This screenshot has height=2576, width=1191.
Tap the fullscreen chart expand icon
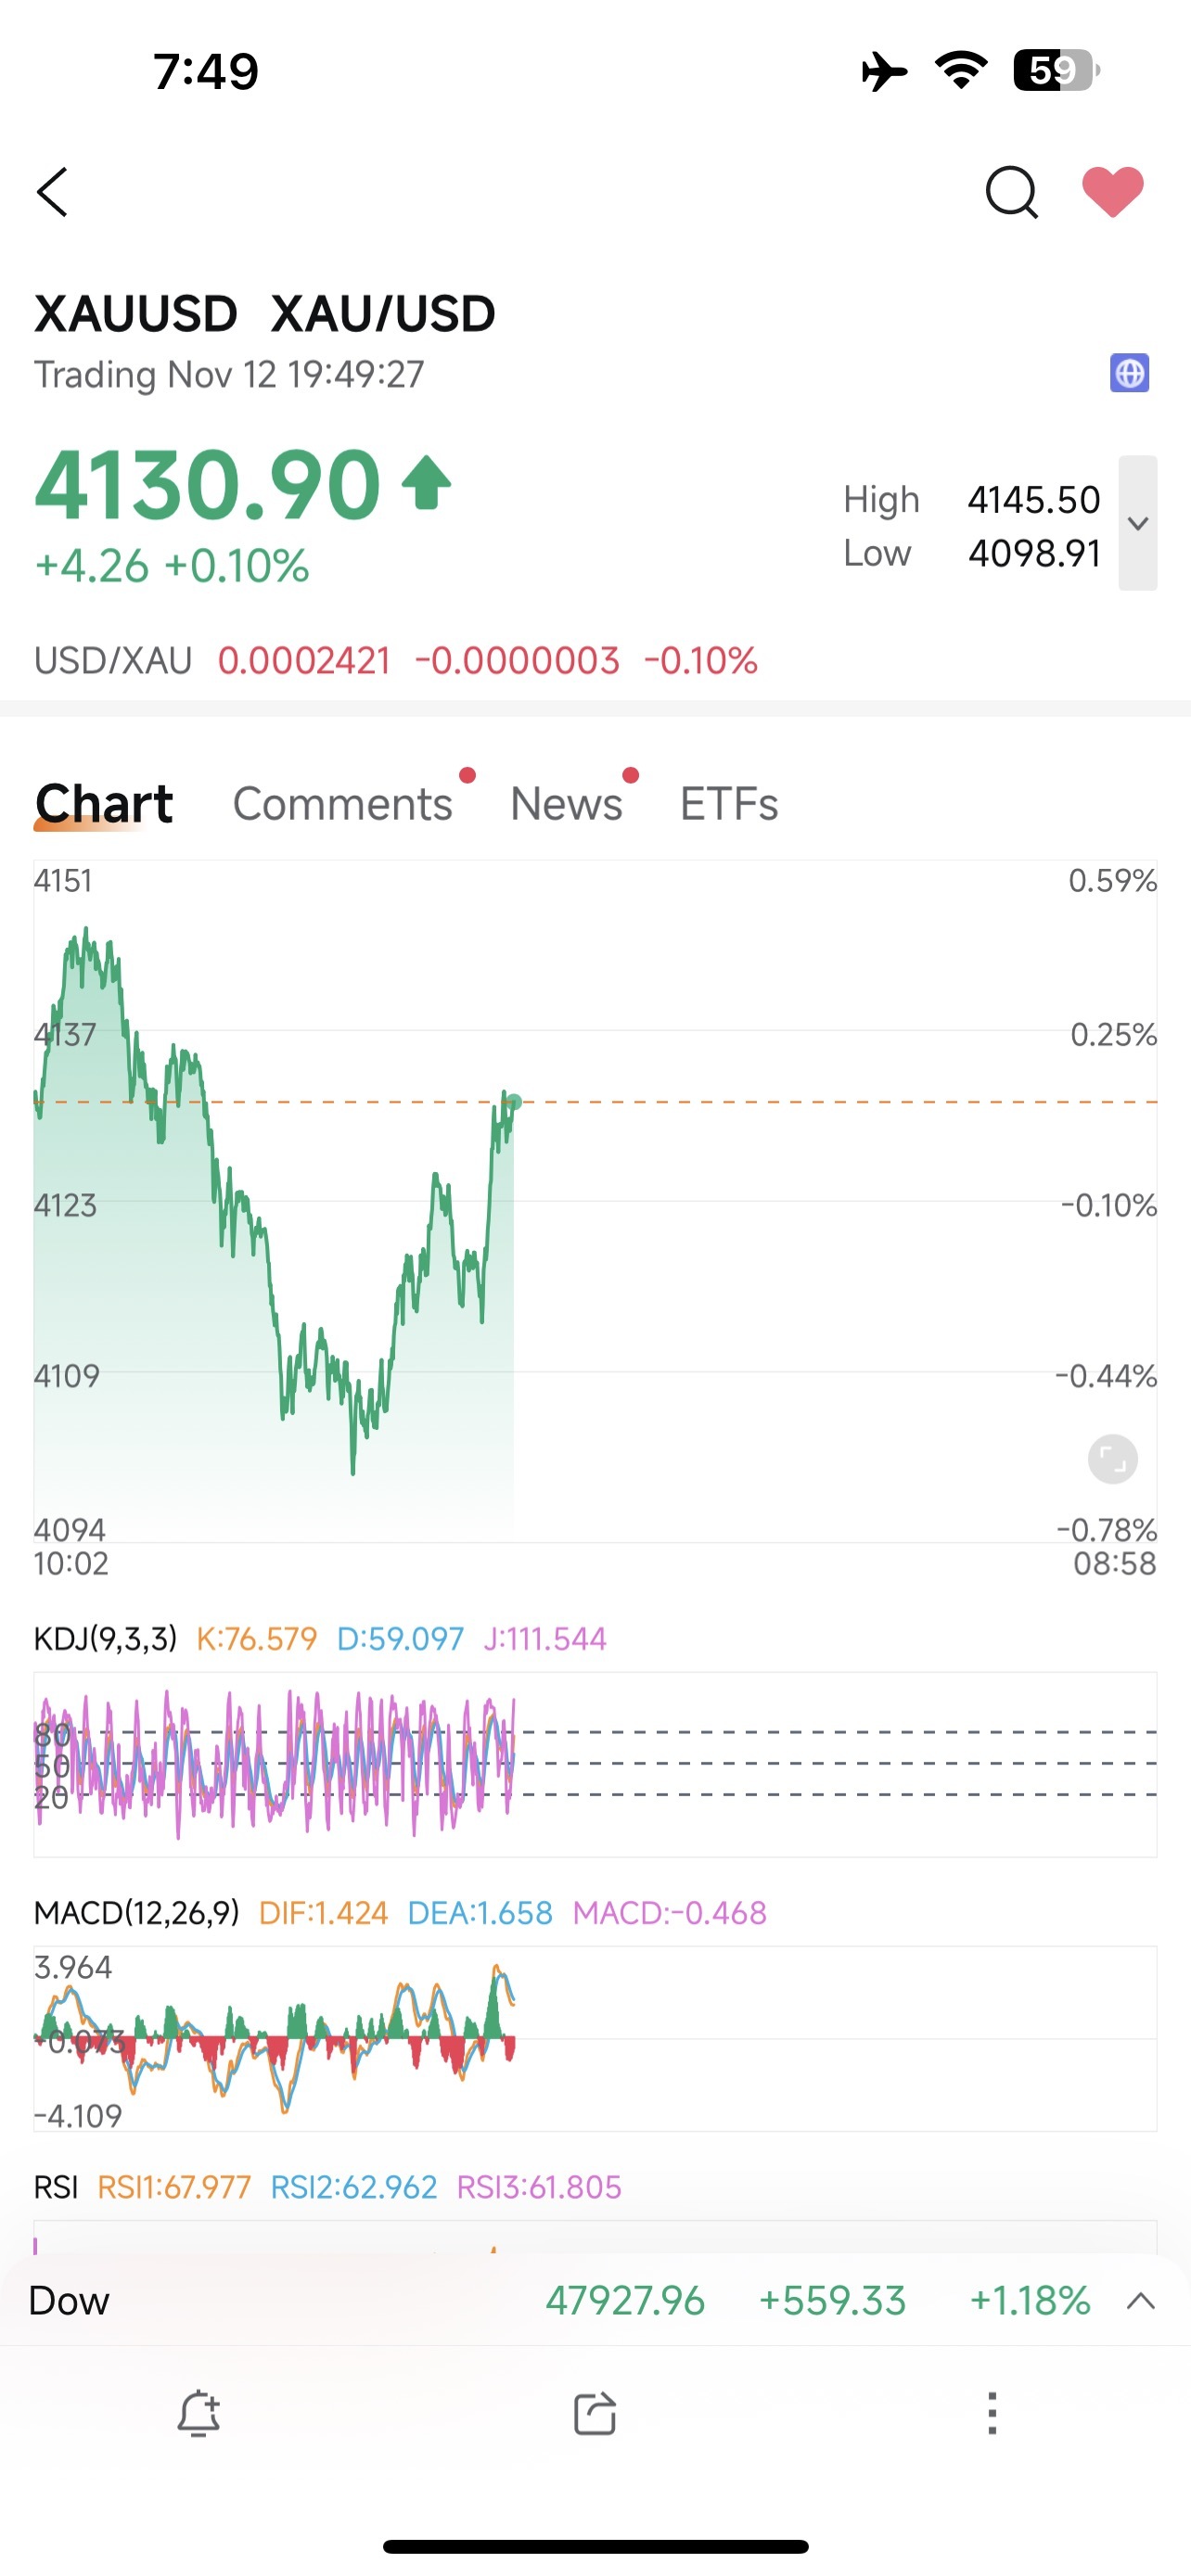[1112, 1459]
